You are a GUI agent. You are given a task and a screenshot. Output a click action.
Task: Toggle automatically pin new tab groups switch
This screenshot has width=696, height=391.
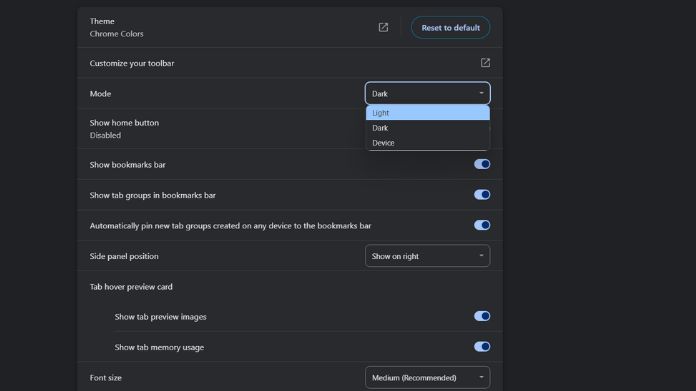tap(482, 225)
